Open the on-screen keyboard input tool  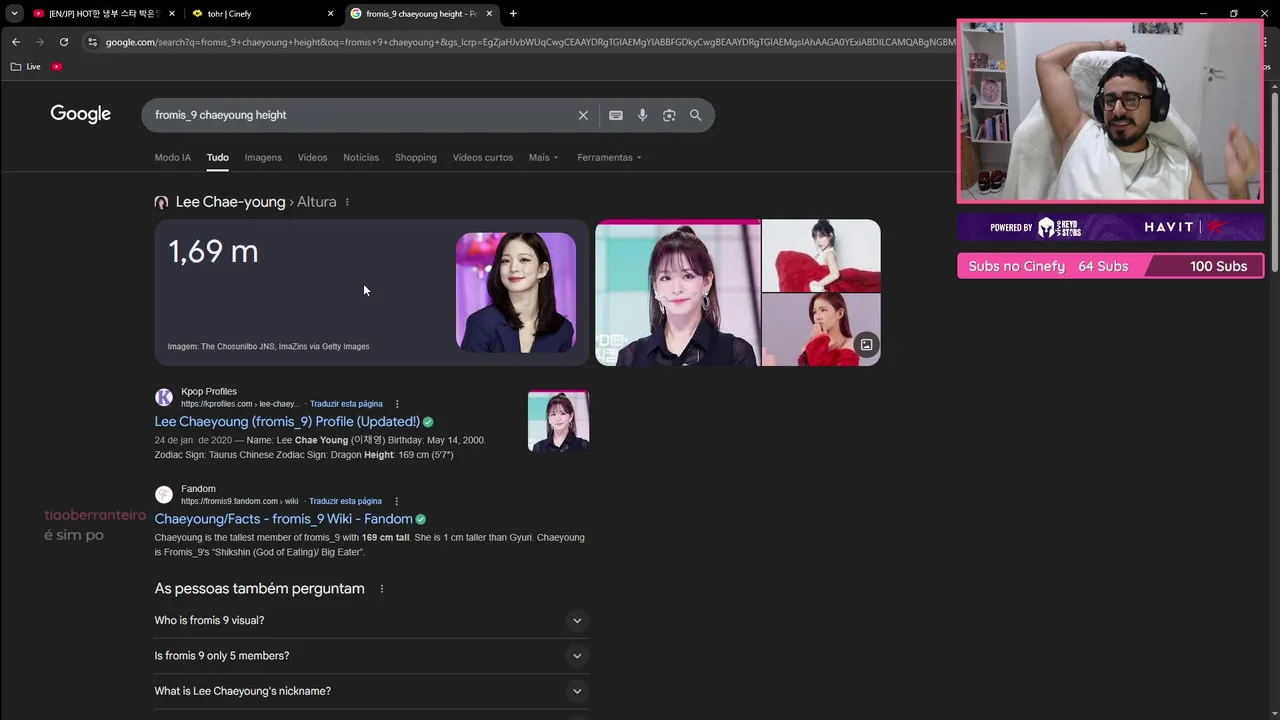616,115
